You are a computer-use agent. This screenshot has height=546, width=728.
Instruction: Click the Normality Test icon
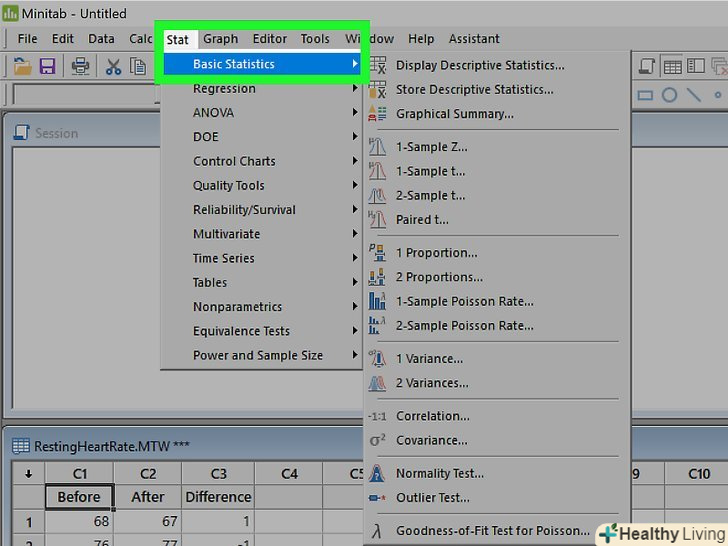(377, 473)
